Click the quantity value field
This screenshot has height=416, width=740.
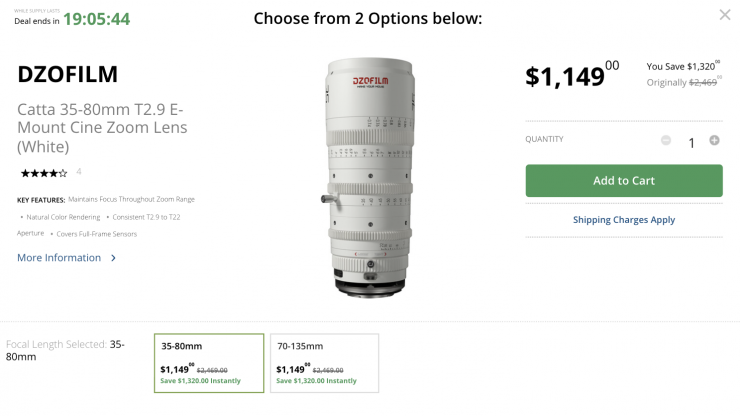click(x=690, y=142)
